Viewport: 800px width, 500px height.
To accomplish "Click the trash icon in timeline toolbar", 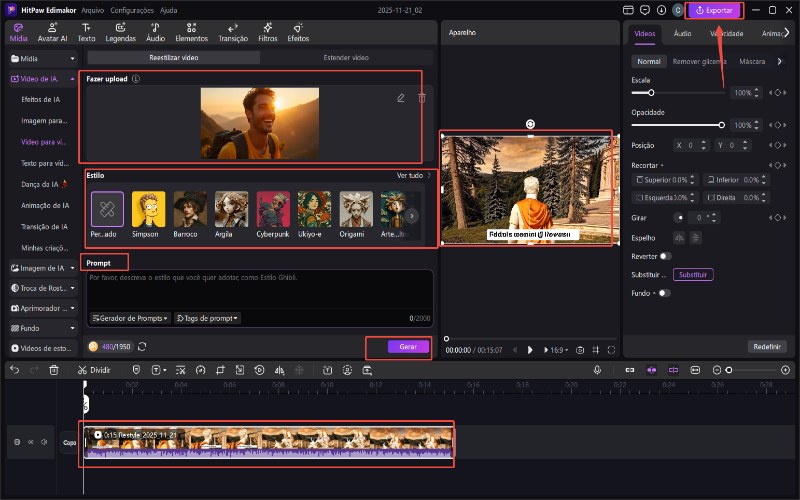I will click(x=54, y=370).
